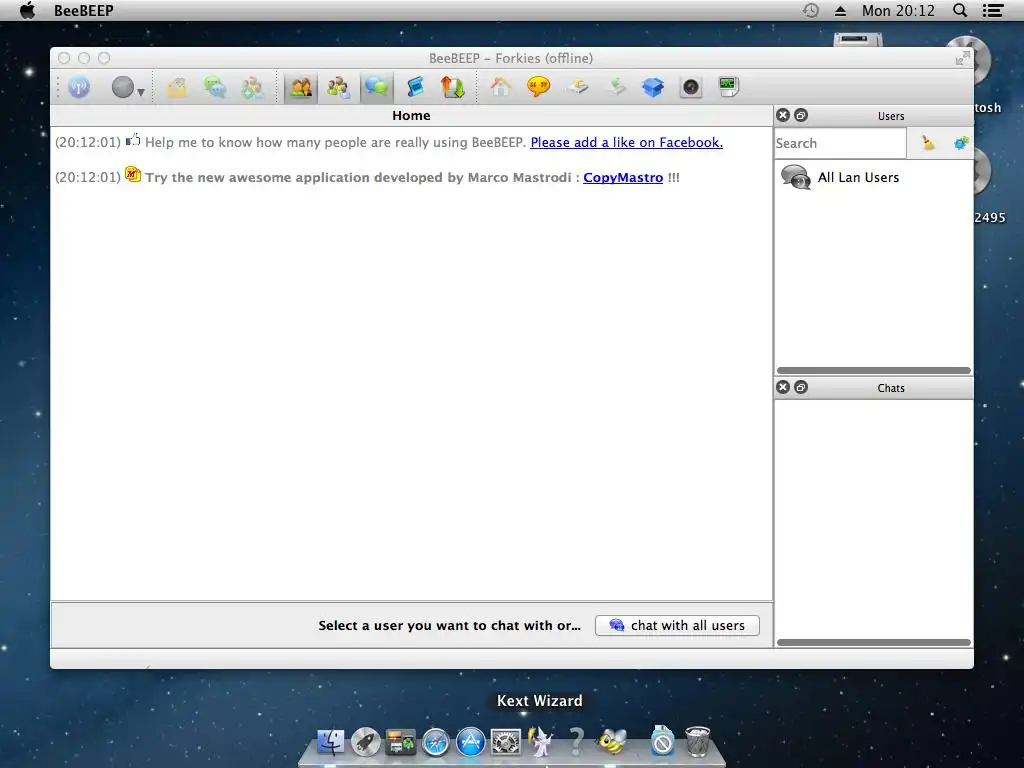Open Safari compass in Dock

(436, 742)
